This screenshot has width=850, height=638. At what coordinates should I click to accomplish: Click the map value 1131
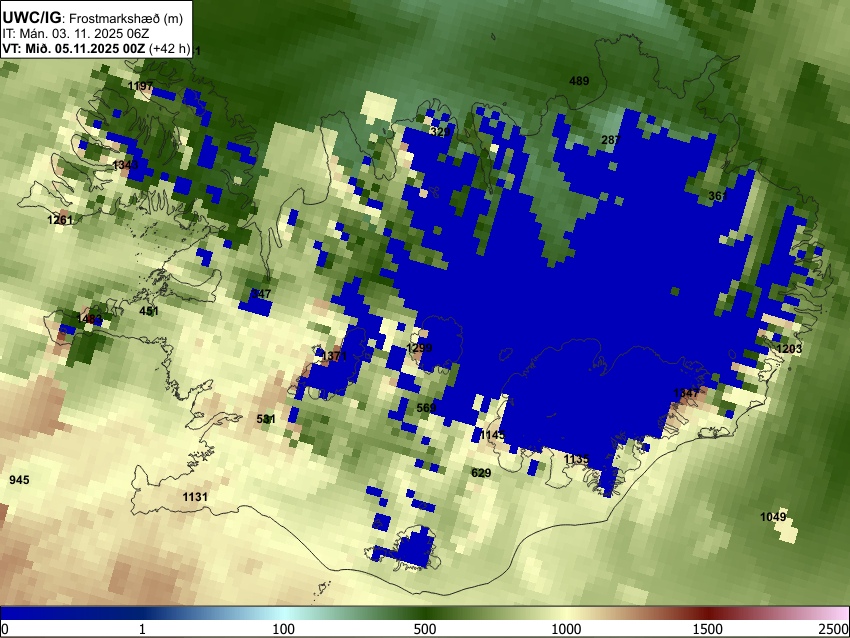coord(195,497)
